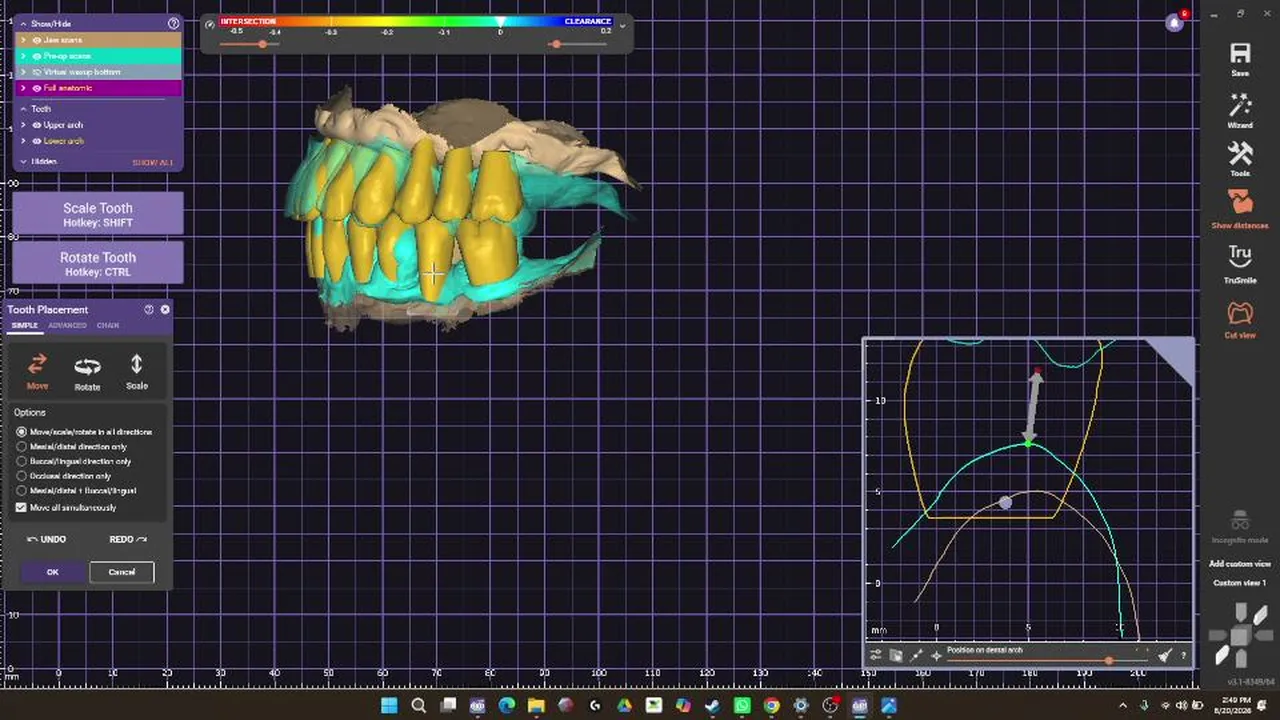Screen dimensions: 1280x720
Task: Toggle visibility eye of Lower arch
Action: pyautogui.click(x=37, y=141)
